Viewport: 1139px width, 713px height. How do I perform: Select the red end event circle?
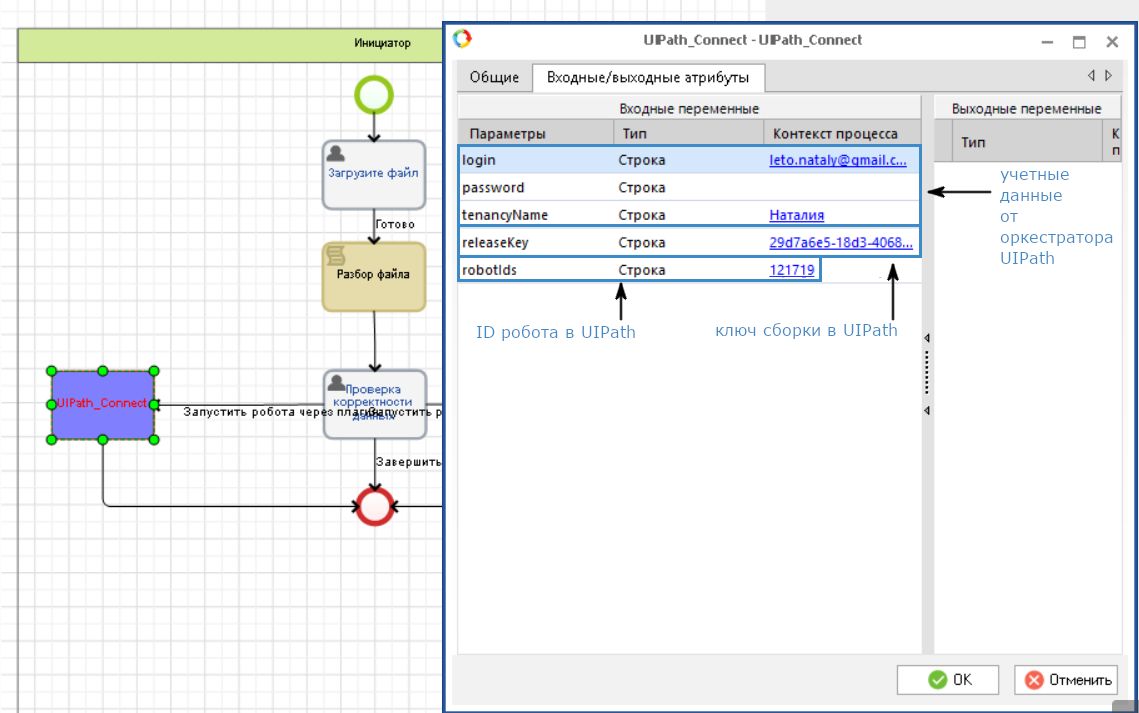pyautogui.click(x=374, y=506)
